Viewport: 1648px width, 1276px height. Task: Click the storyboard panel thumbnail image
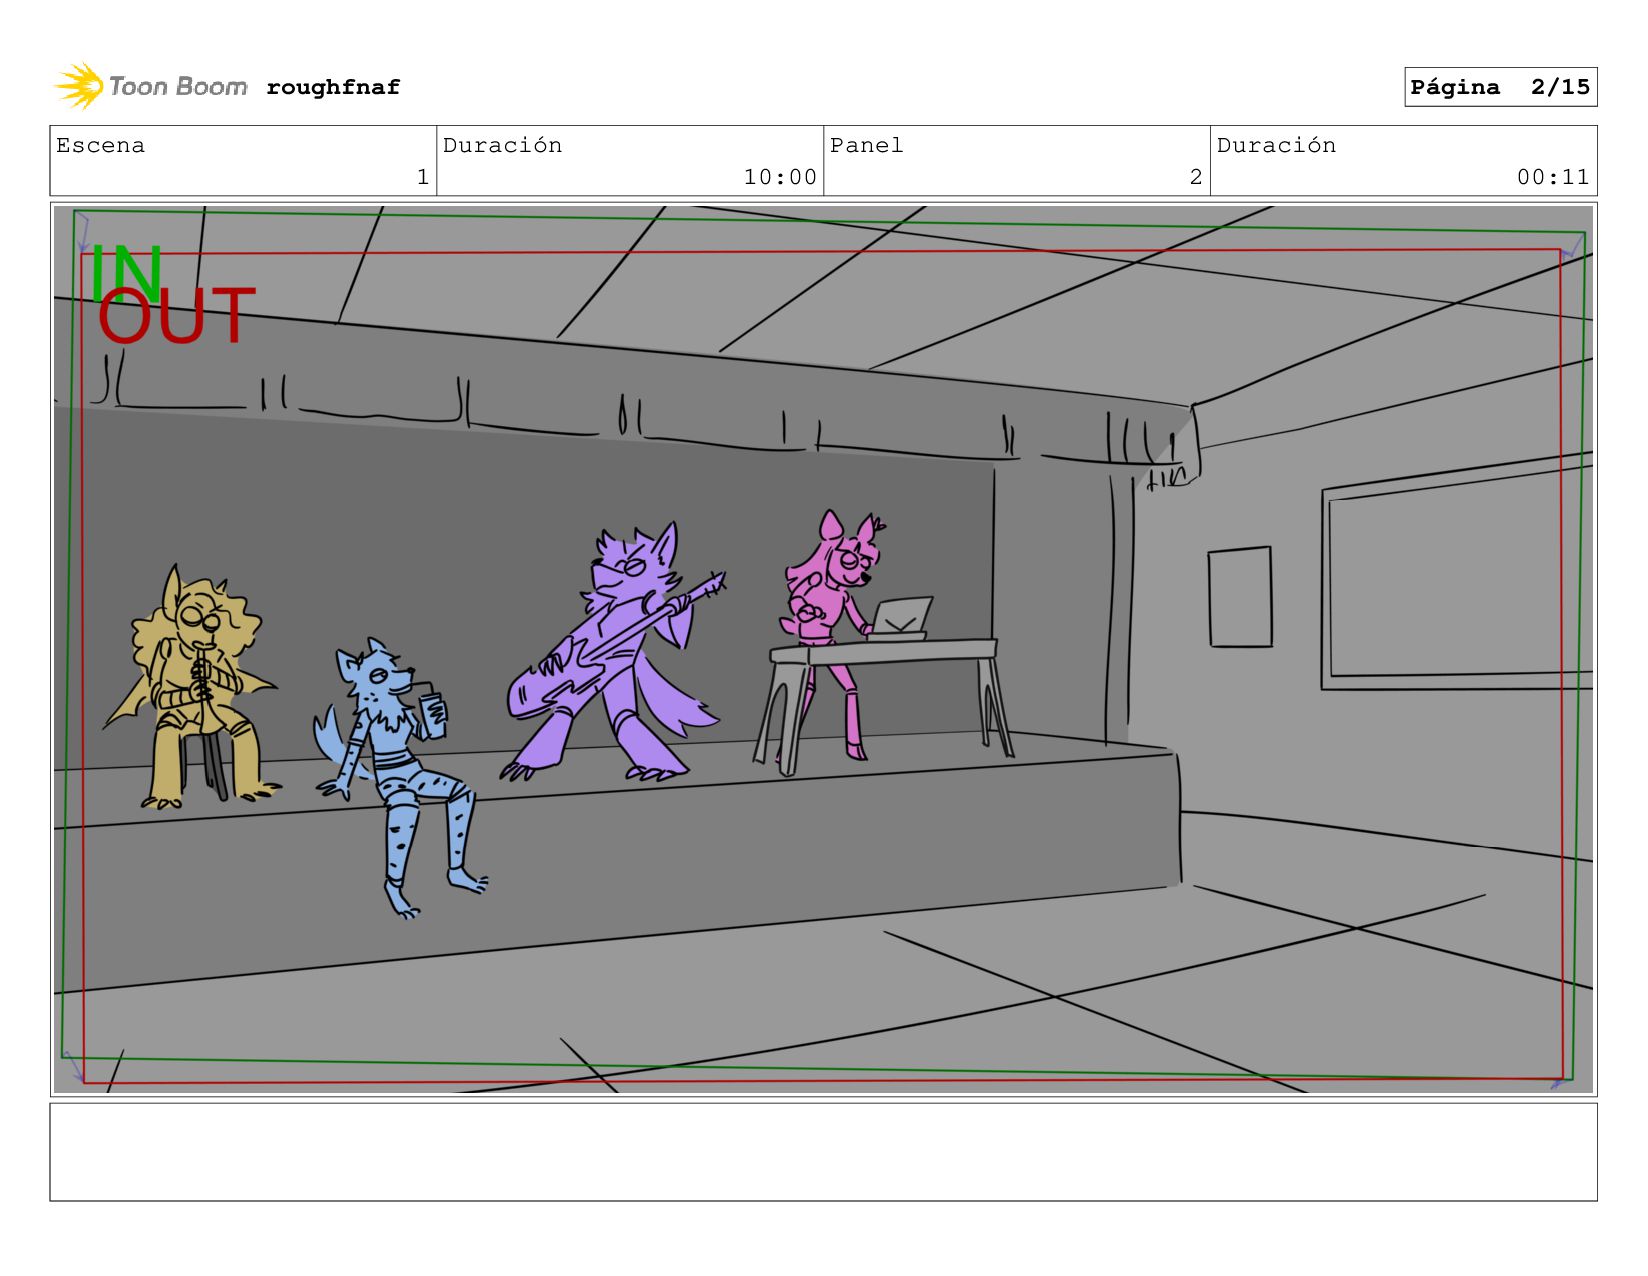click(x=823, y=649)
